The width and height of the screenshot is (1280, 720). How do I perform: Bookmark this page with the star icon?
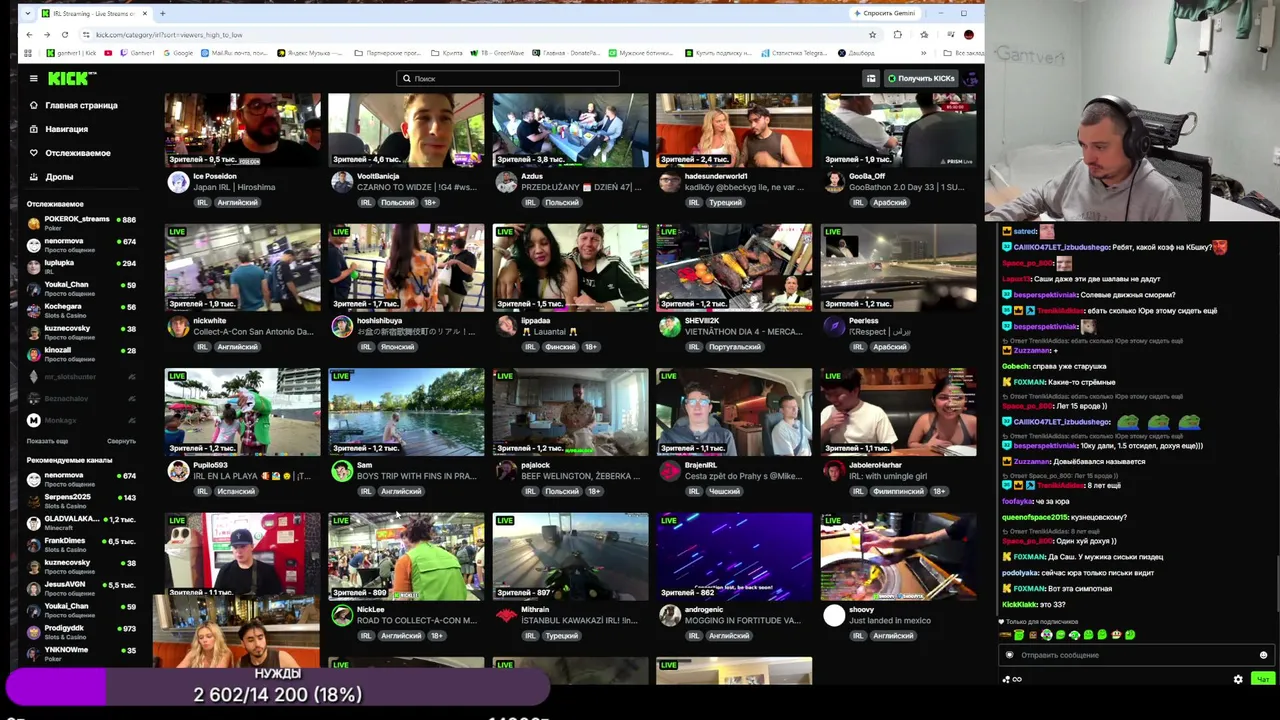click(873, 35)
